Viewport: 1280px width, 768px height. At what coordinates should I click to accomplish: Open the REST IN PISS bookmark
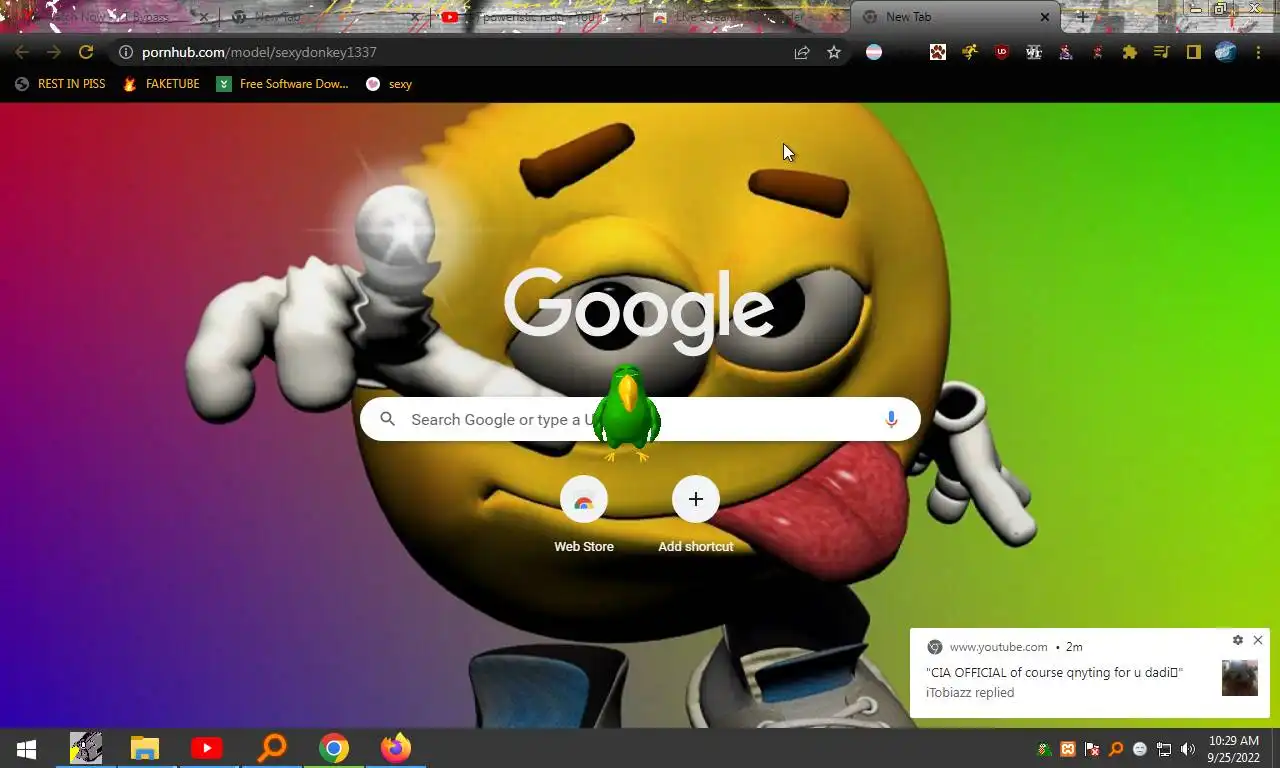[60, 84]
